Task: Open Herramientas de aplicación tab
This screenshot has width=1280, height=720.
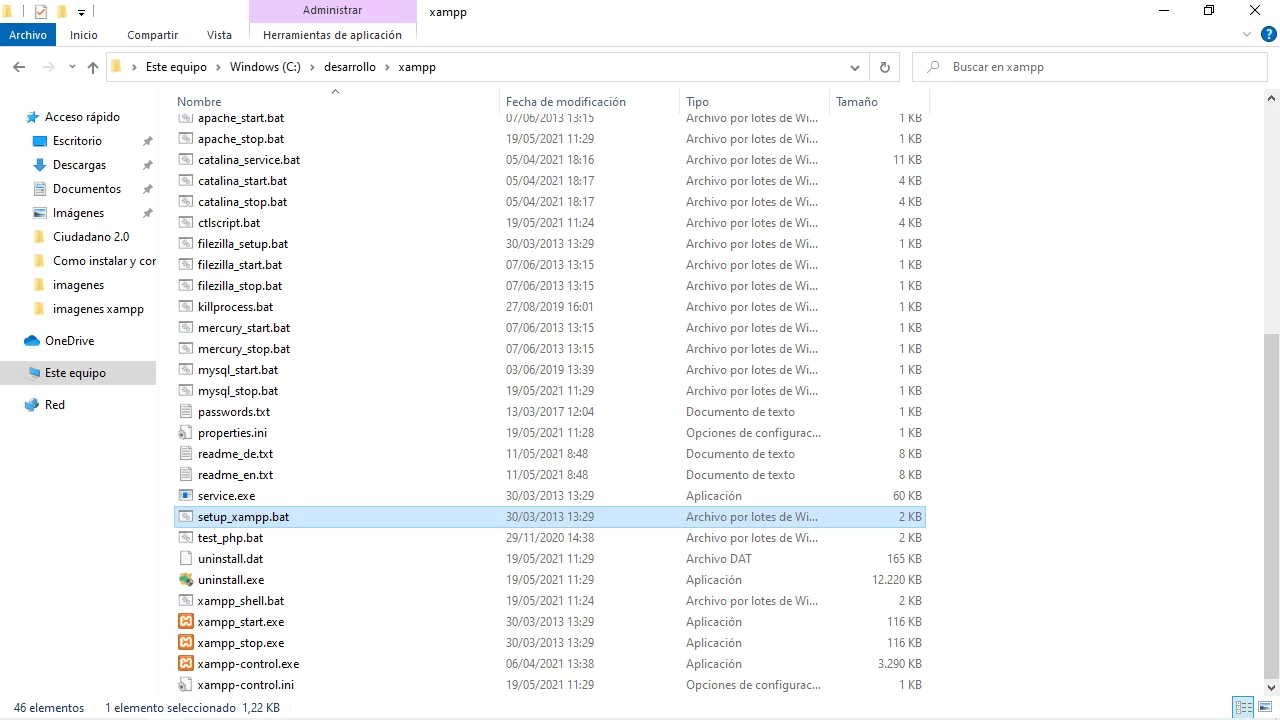Action: click(x=332, y=34)
